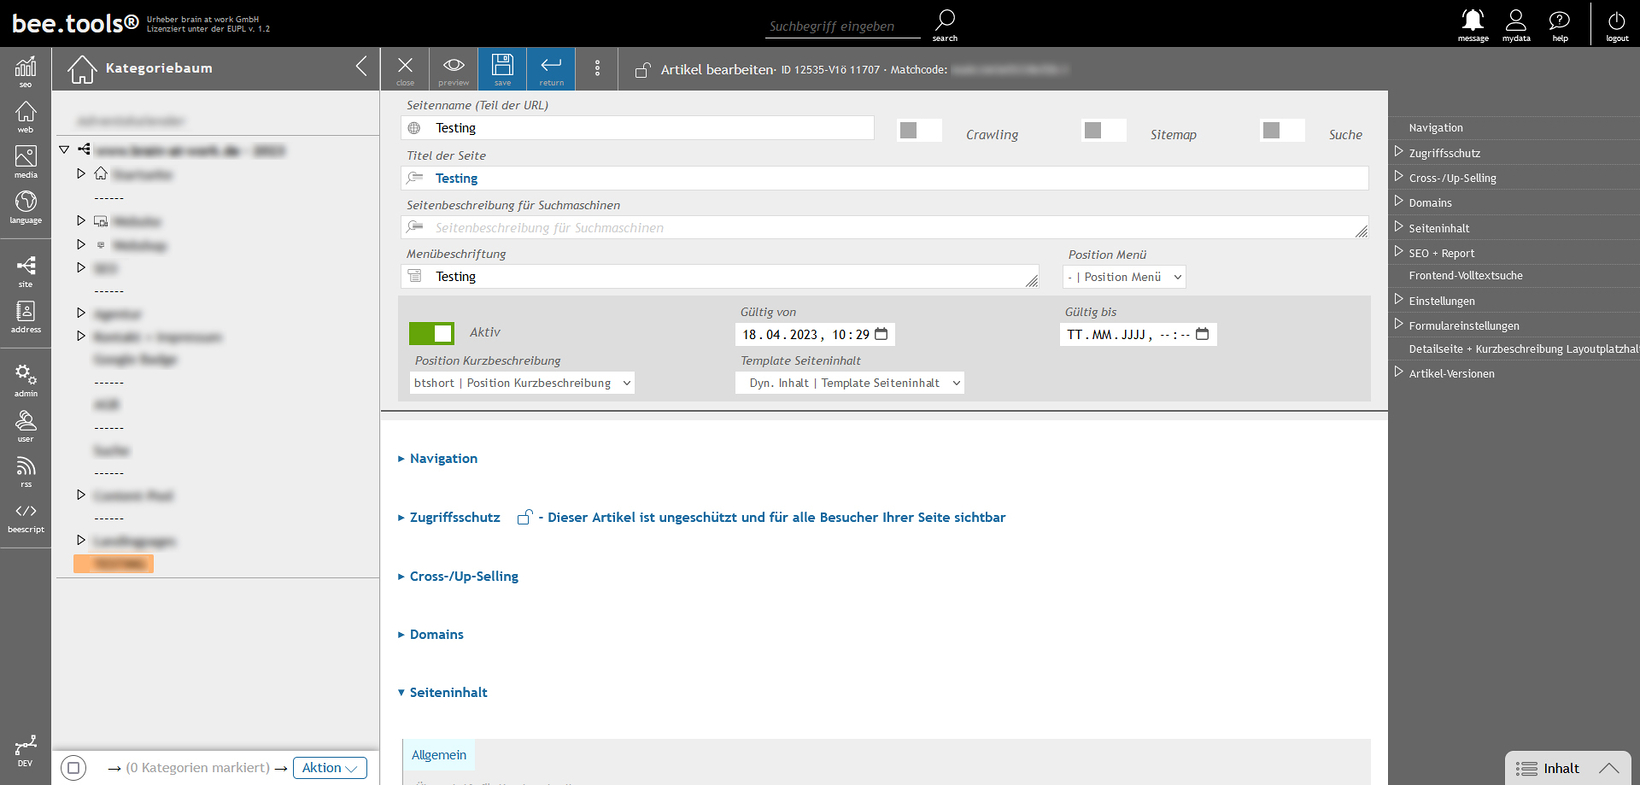
Task: Open the web section in sidebar
Action: [25, 116]
